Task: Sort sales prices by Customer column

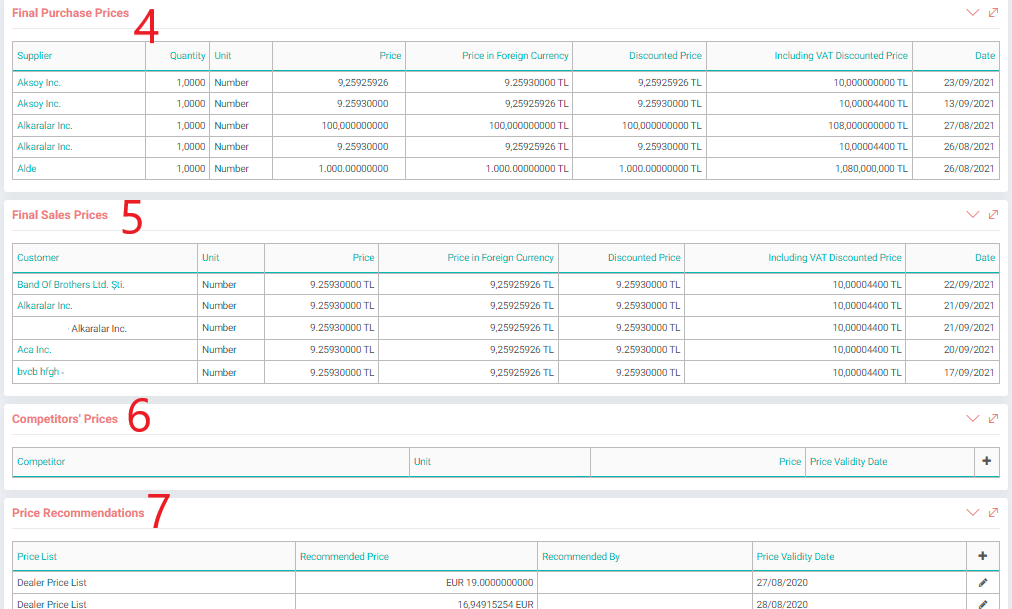Action: [37, 257]
